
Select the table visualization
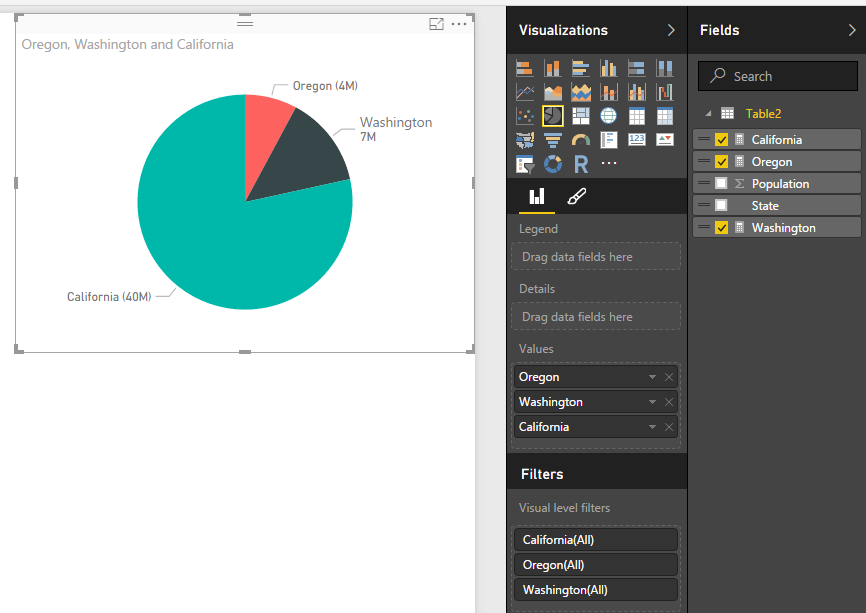pos(637,116)
